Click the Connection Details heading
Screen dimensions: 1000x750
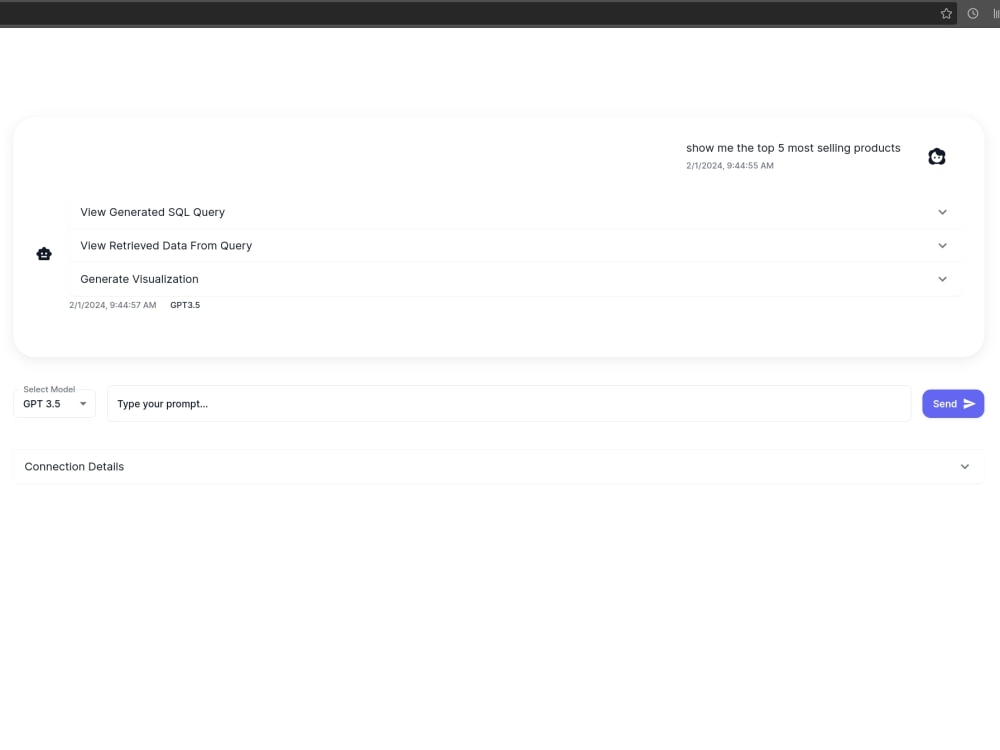74,467
